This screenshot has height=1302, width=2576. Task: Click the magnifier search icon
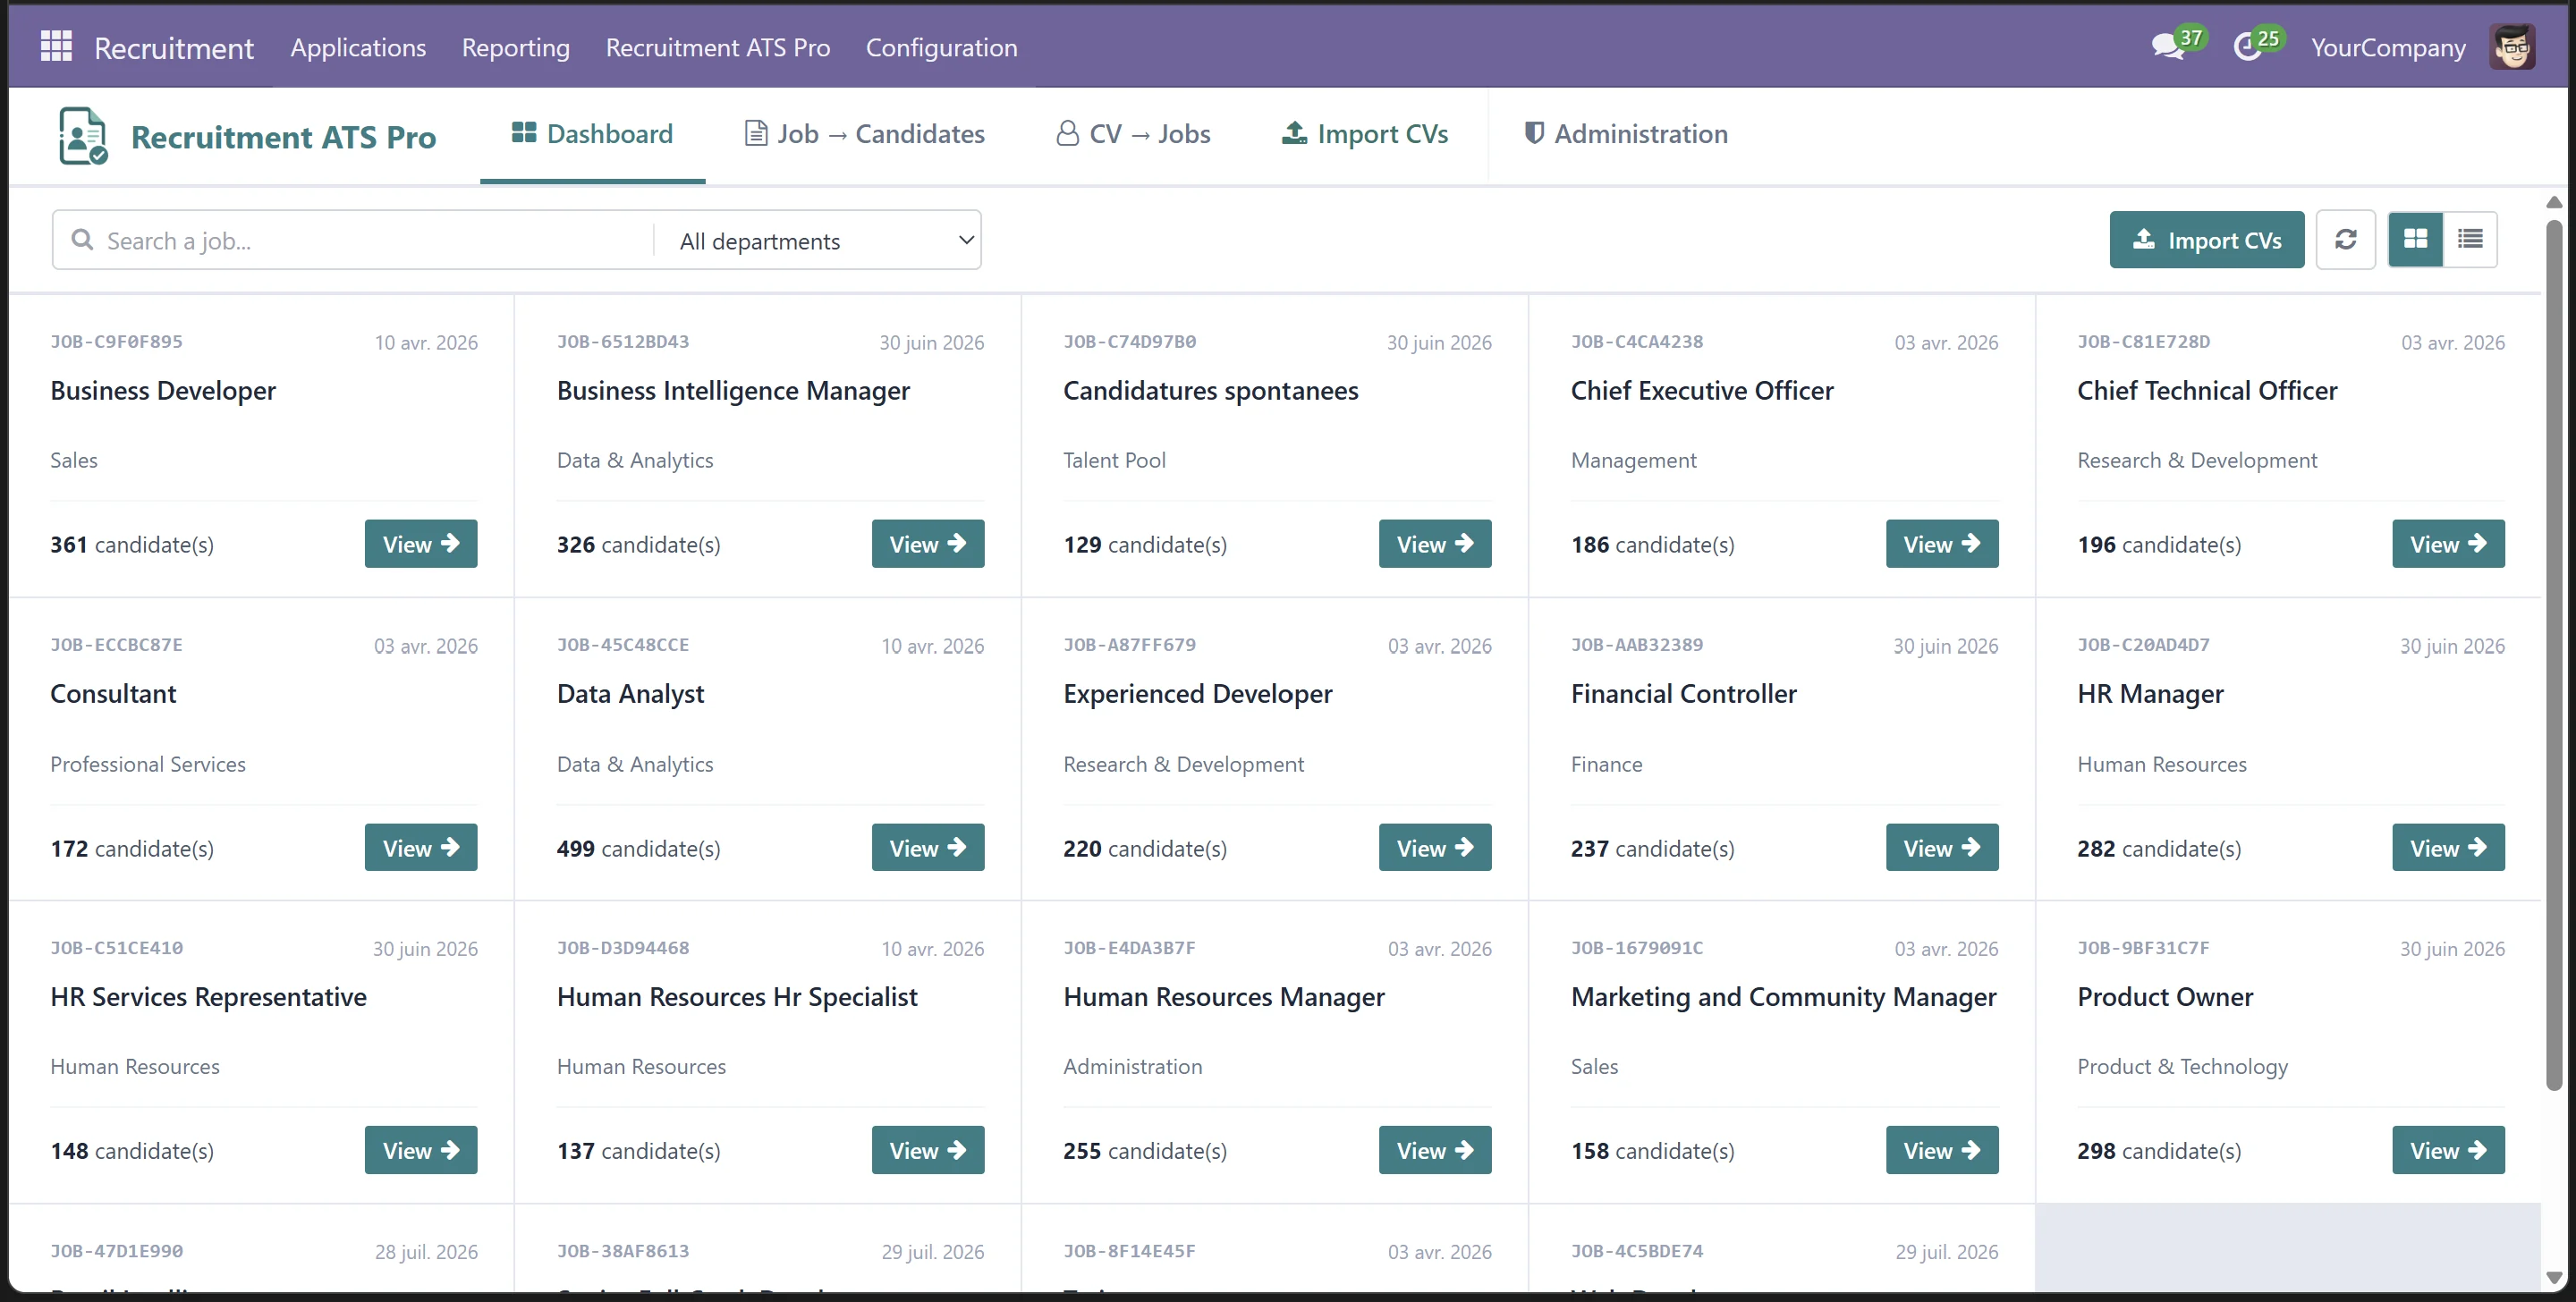coord(82,240)
